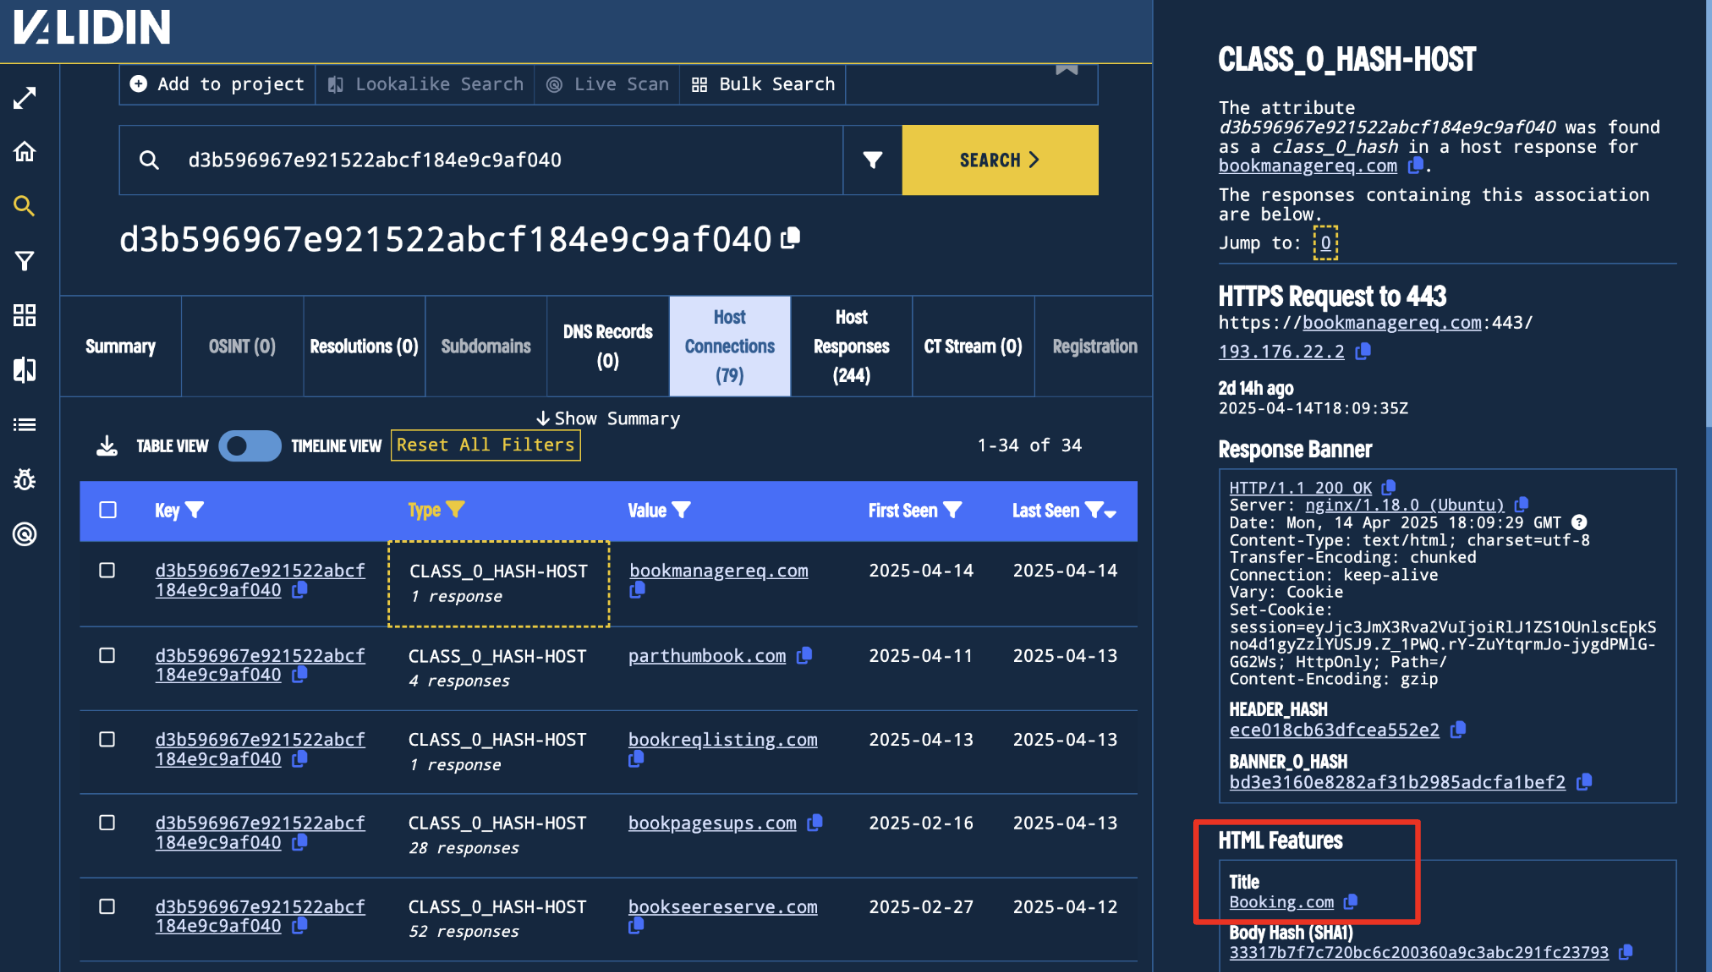Copy the hash heading to clipboard
1712x972 pixels.
pos(791,238)
